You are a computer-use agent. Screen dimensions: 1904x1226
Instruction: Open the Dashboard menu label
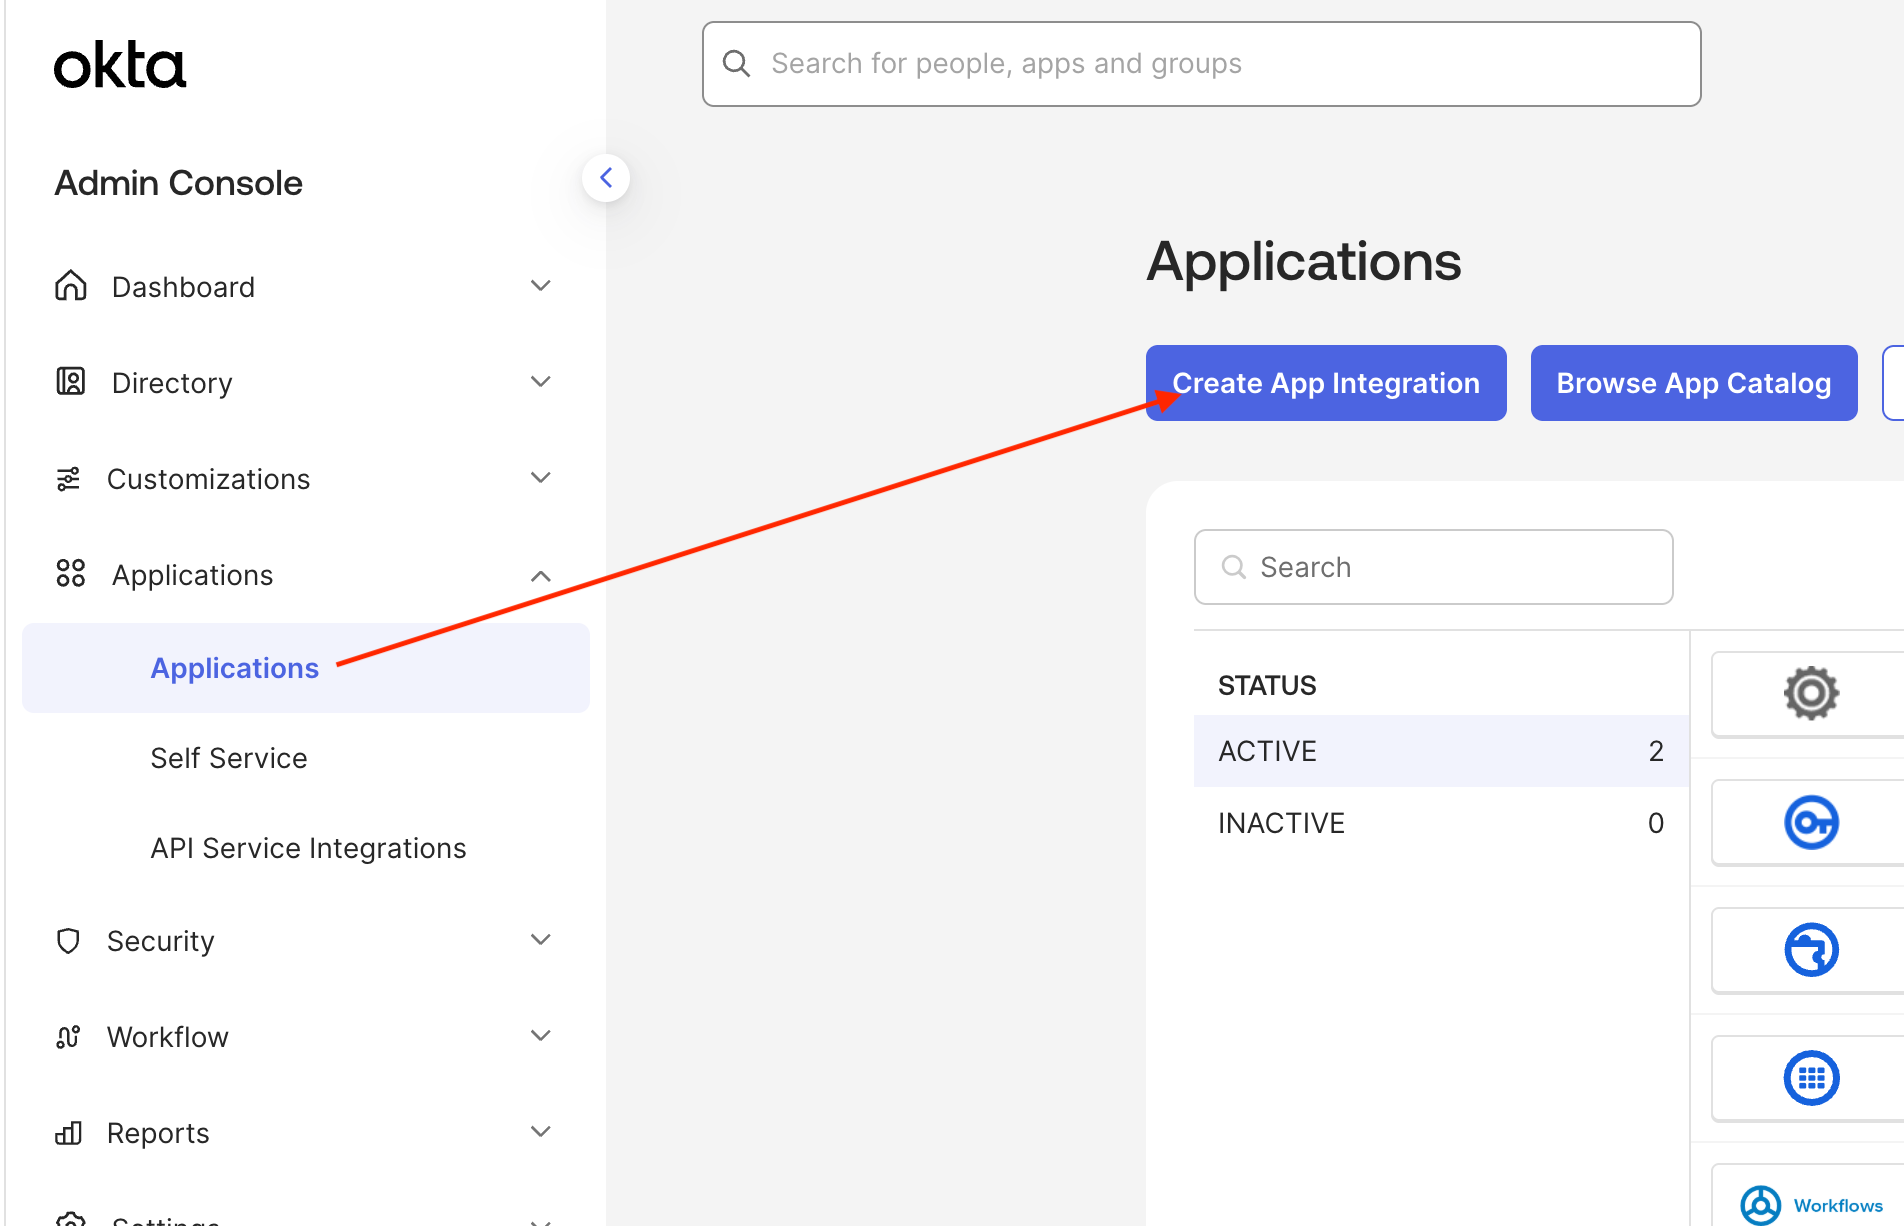tap(183, 287)
